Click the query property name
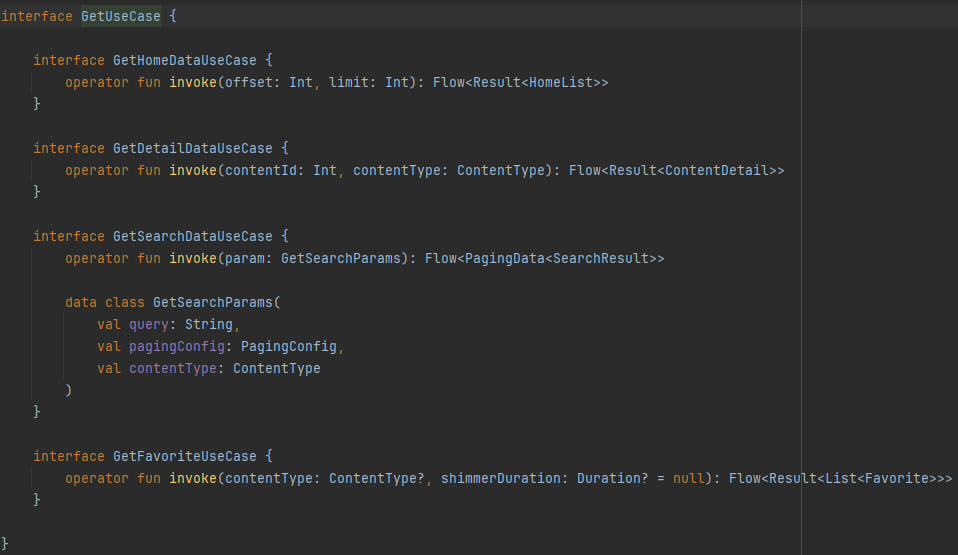 148,325
